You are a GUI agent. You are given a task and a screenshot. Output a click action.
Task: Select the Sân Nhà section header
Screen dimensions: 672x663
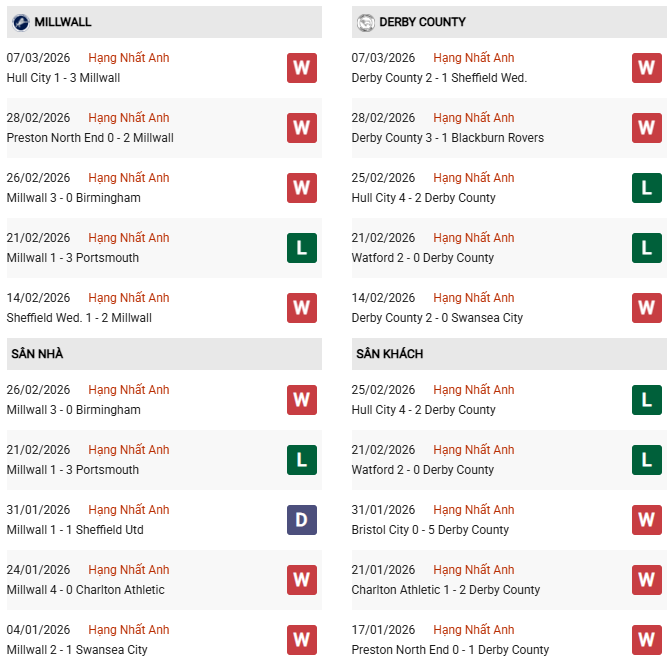coord(36,354)
